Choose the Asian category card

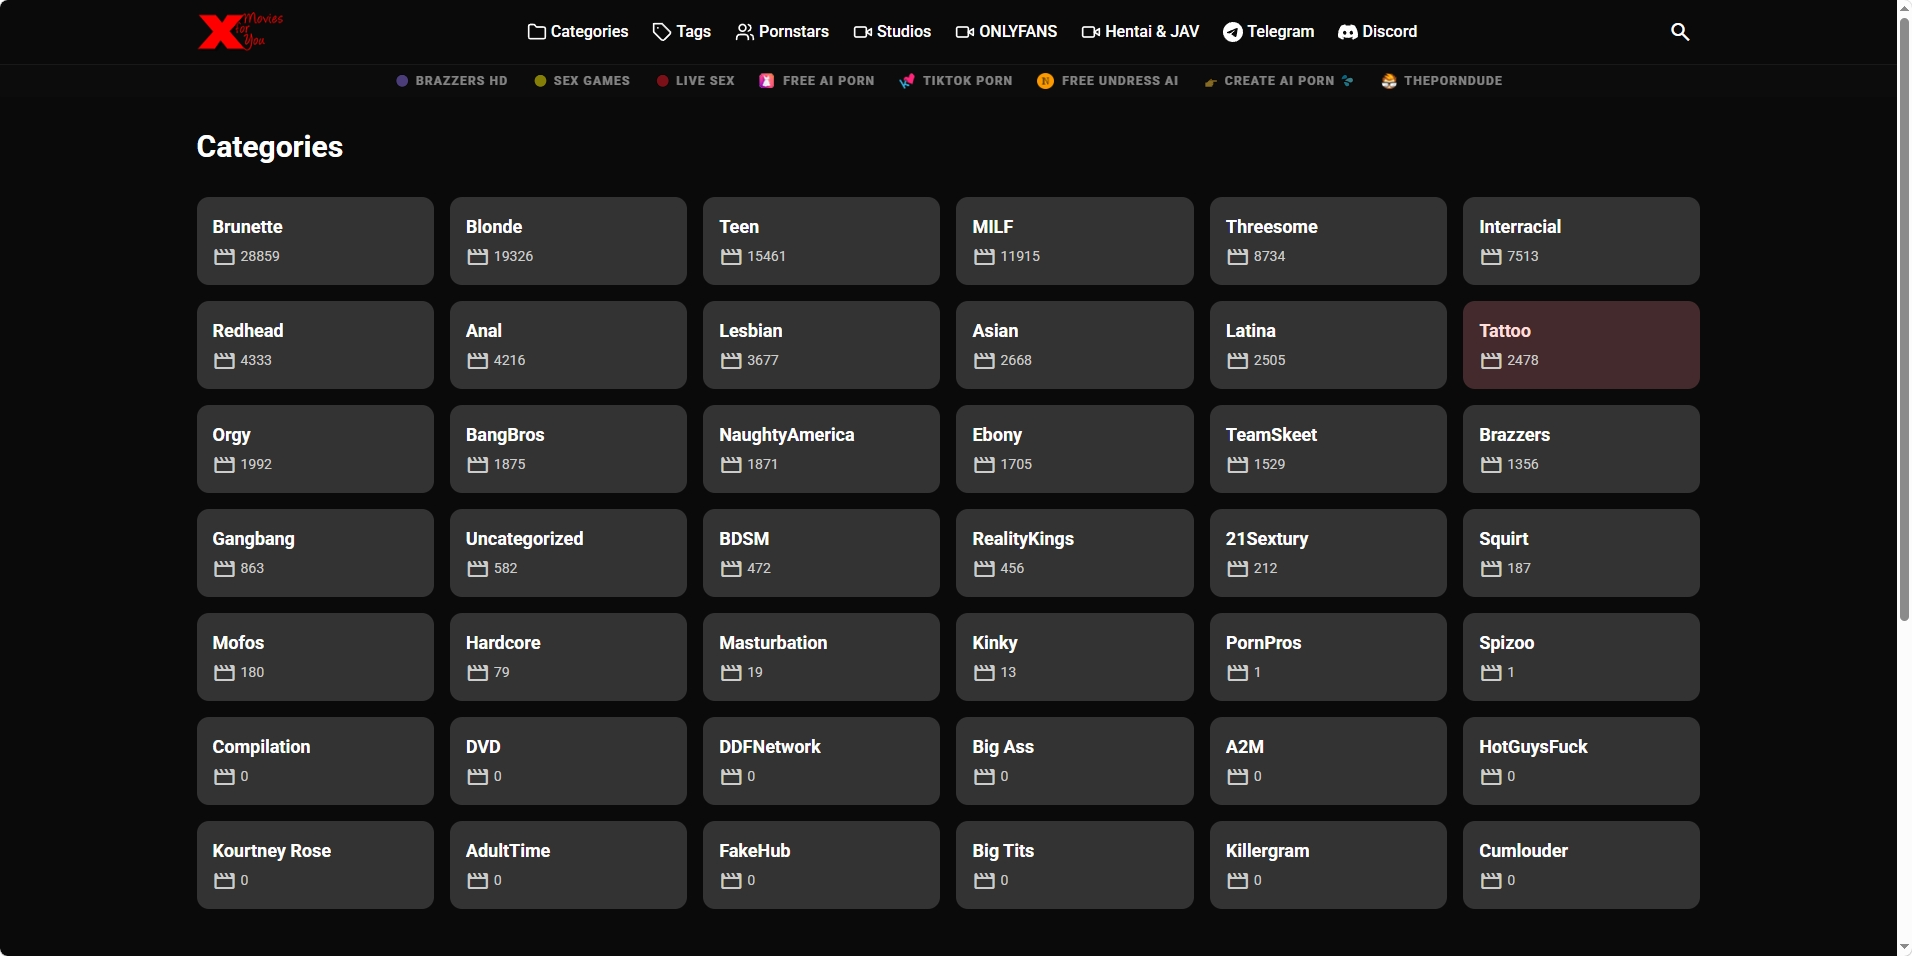point(1075,345)
